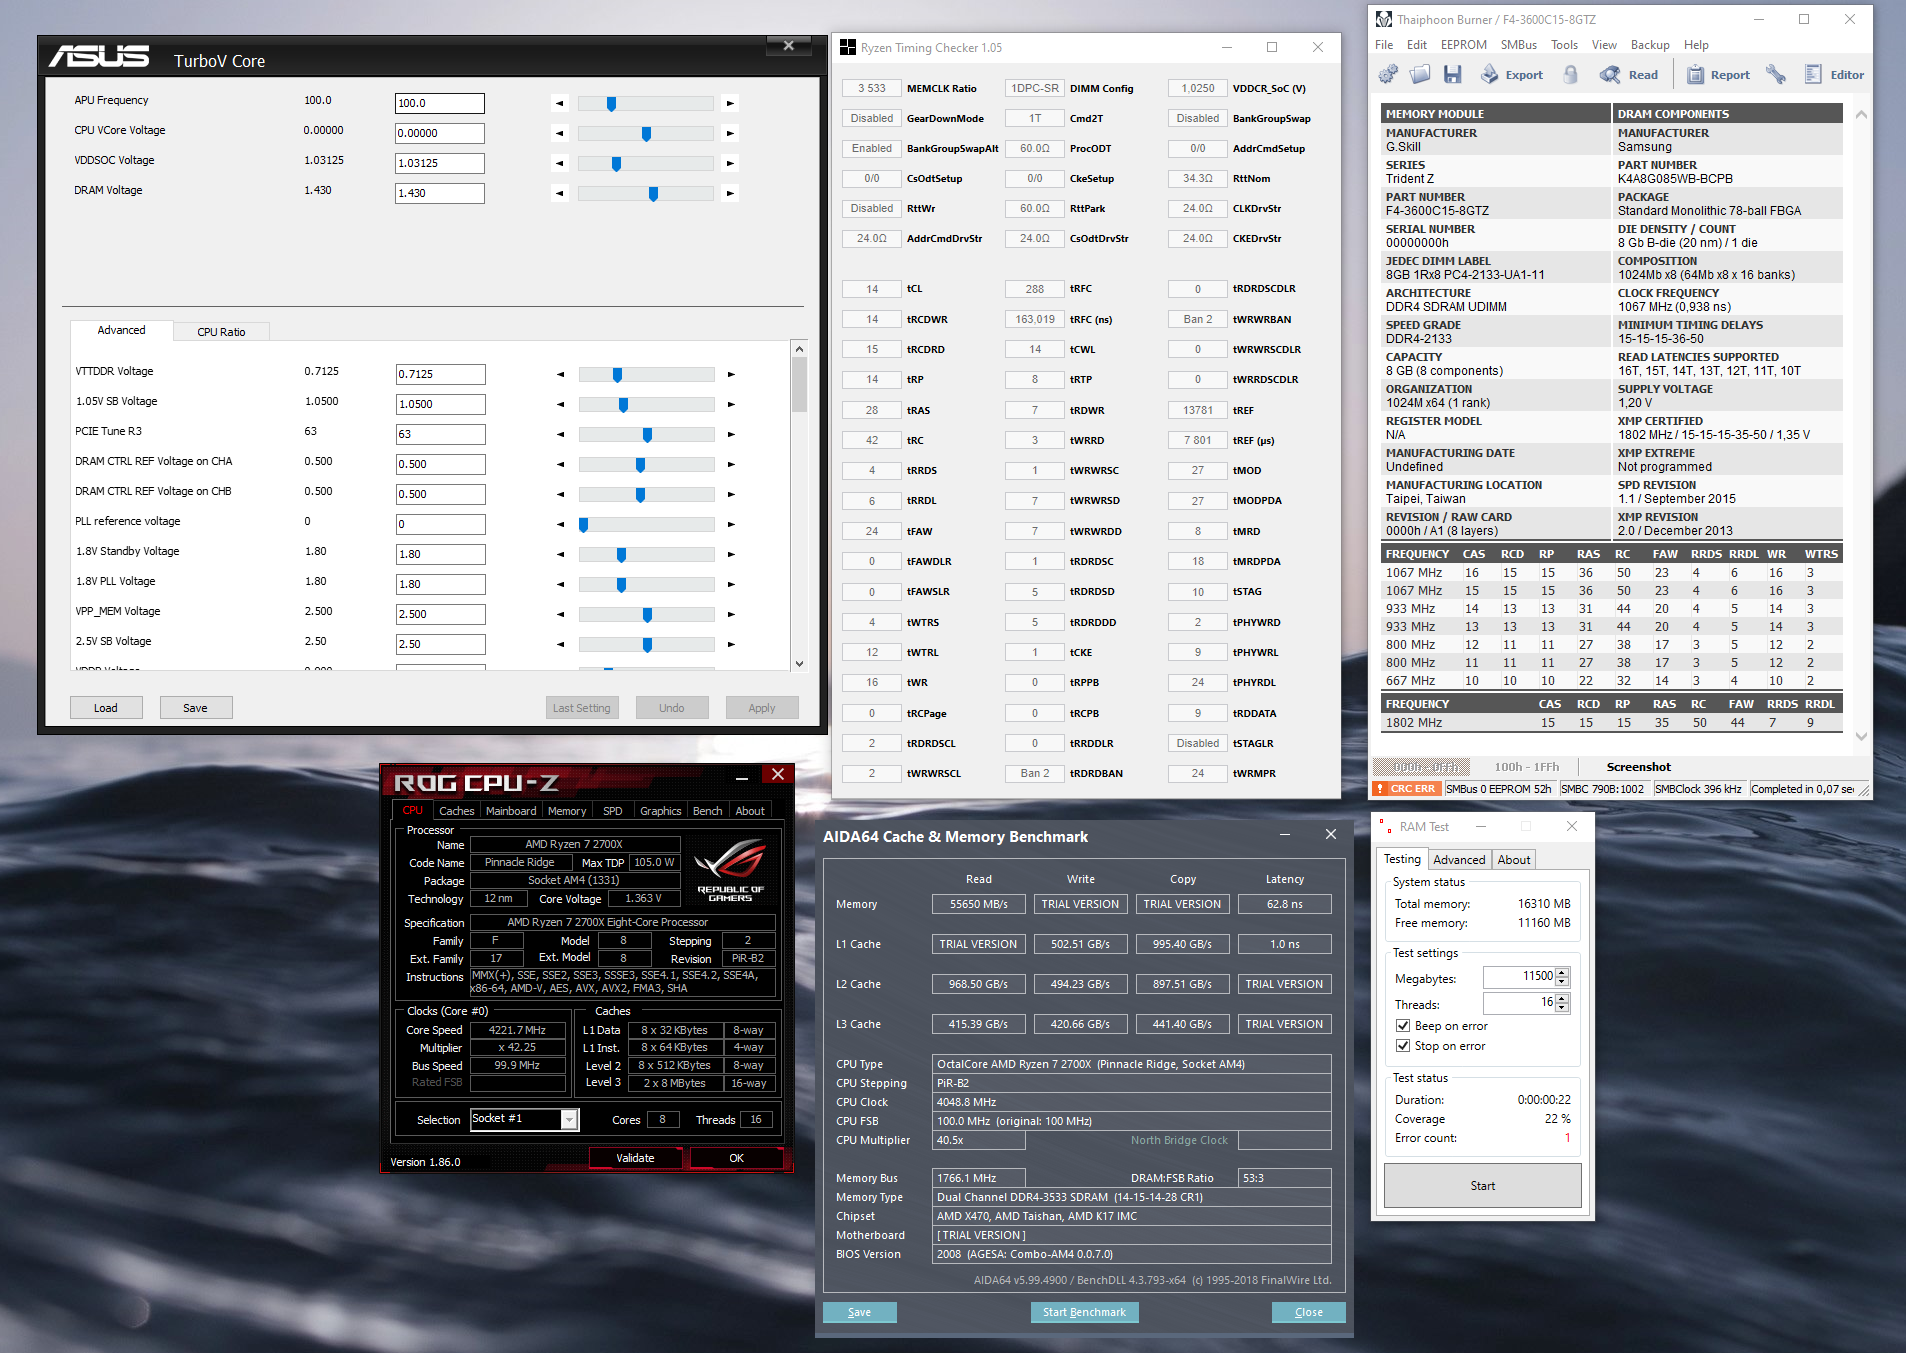Viewport: 1906px width, 1353px height.
Task: Increase Megabytes with the up stepper
Action: click(x=1562, y=972)
